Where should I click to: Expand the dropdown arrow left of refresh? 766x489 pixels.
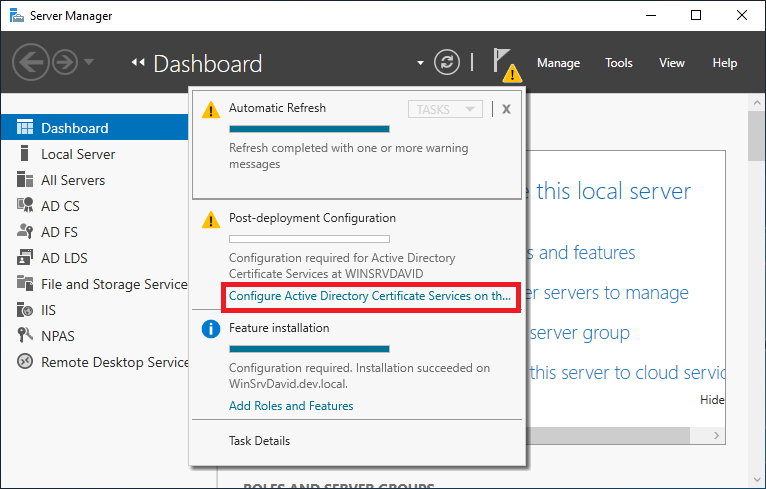point(420,64)
